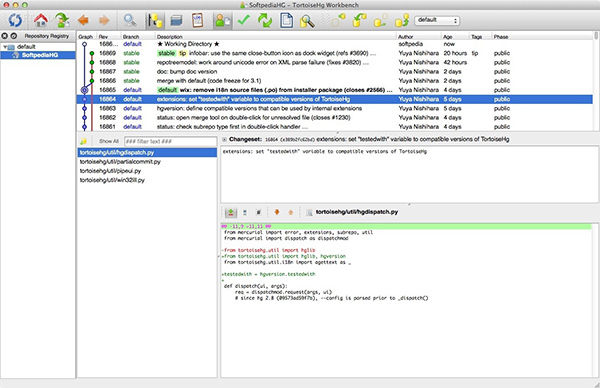This screenshot has width=600, height=388.
Task: Jump to next diff orange down arrow
Action: coord(277,212)
